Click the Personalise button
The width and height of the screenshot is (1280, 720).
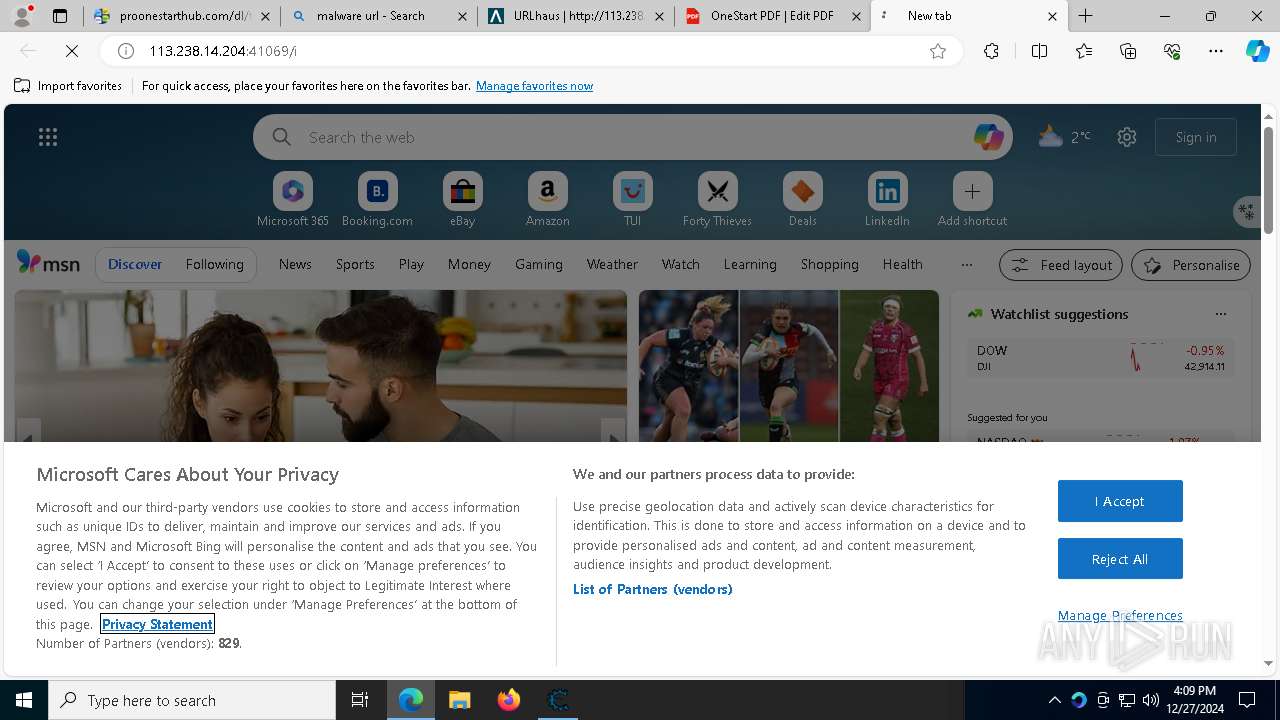click(x=1191, y=265)
